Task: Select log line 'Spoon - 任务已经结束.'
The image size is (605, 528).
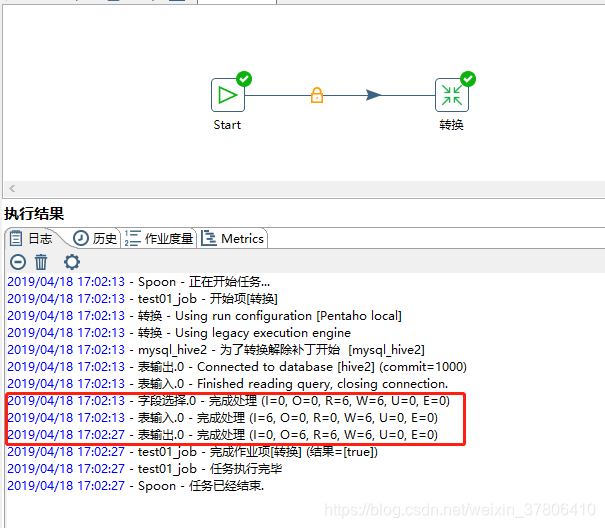Action: point(136,486)
